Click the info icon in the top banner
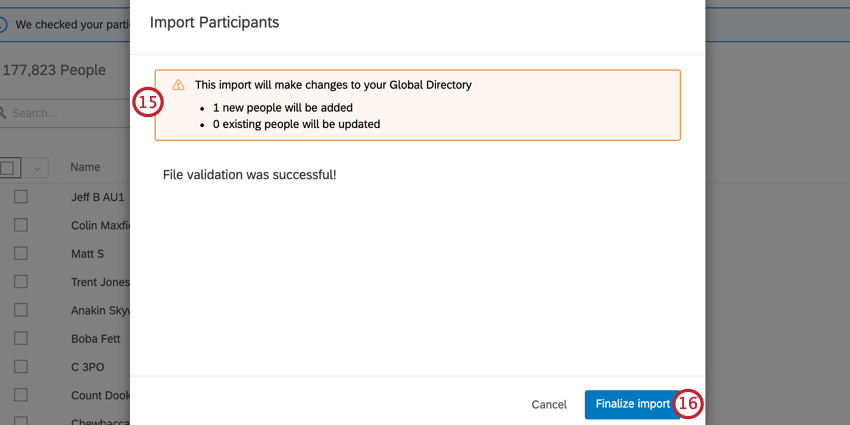This screenshot has height=425, width=850. (3, 23)
